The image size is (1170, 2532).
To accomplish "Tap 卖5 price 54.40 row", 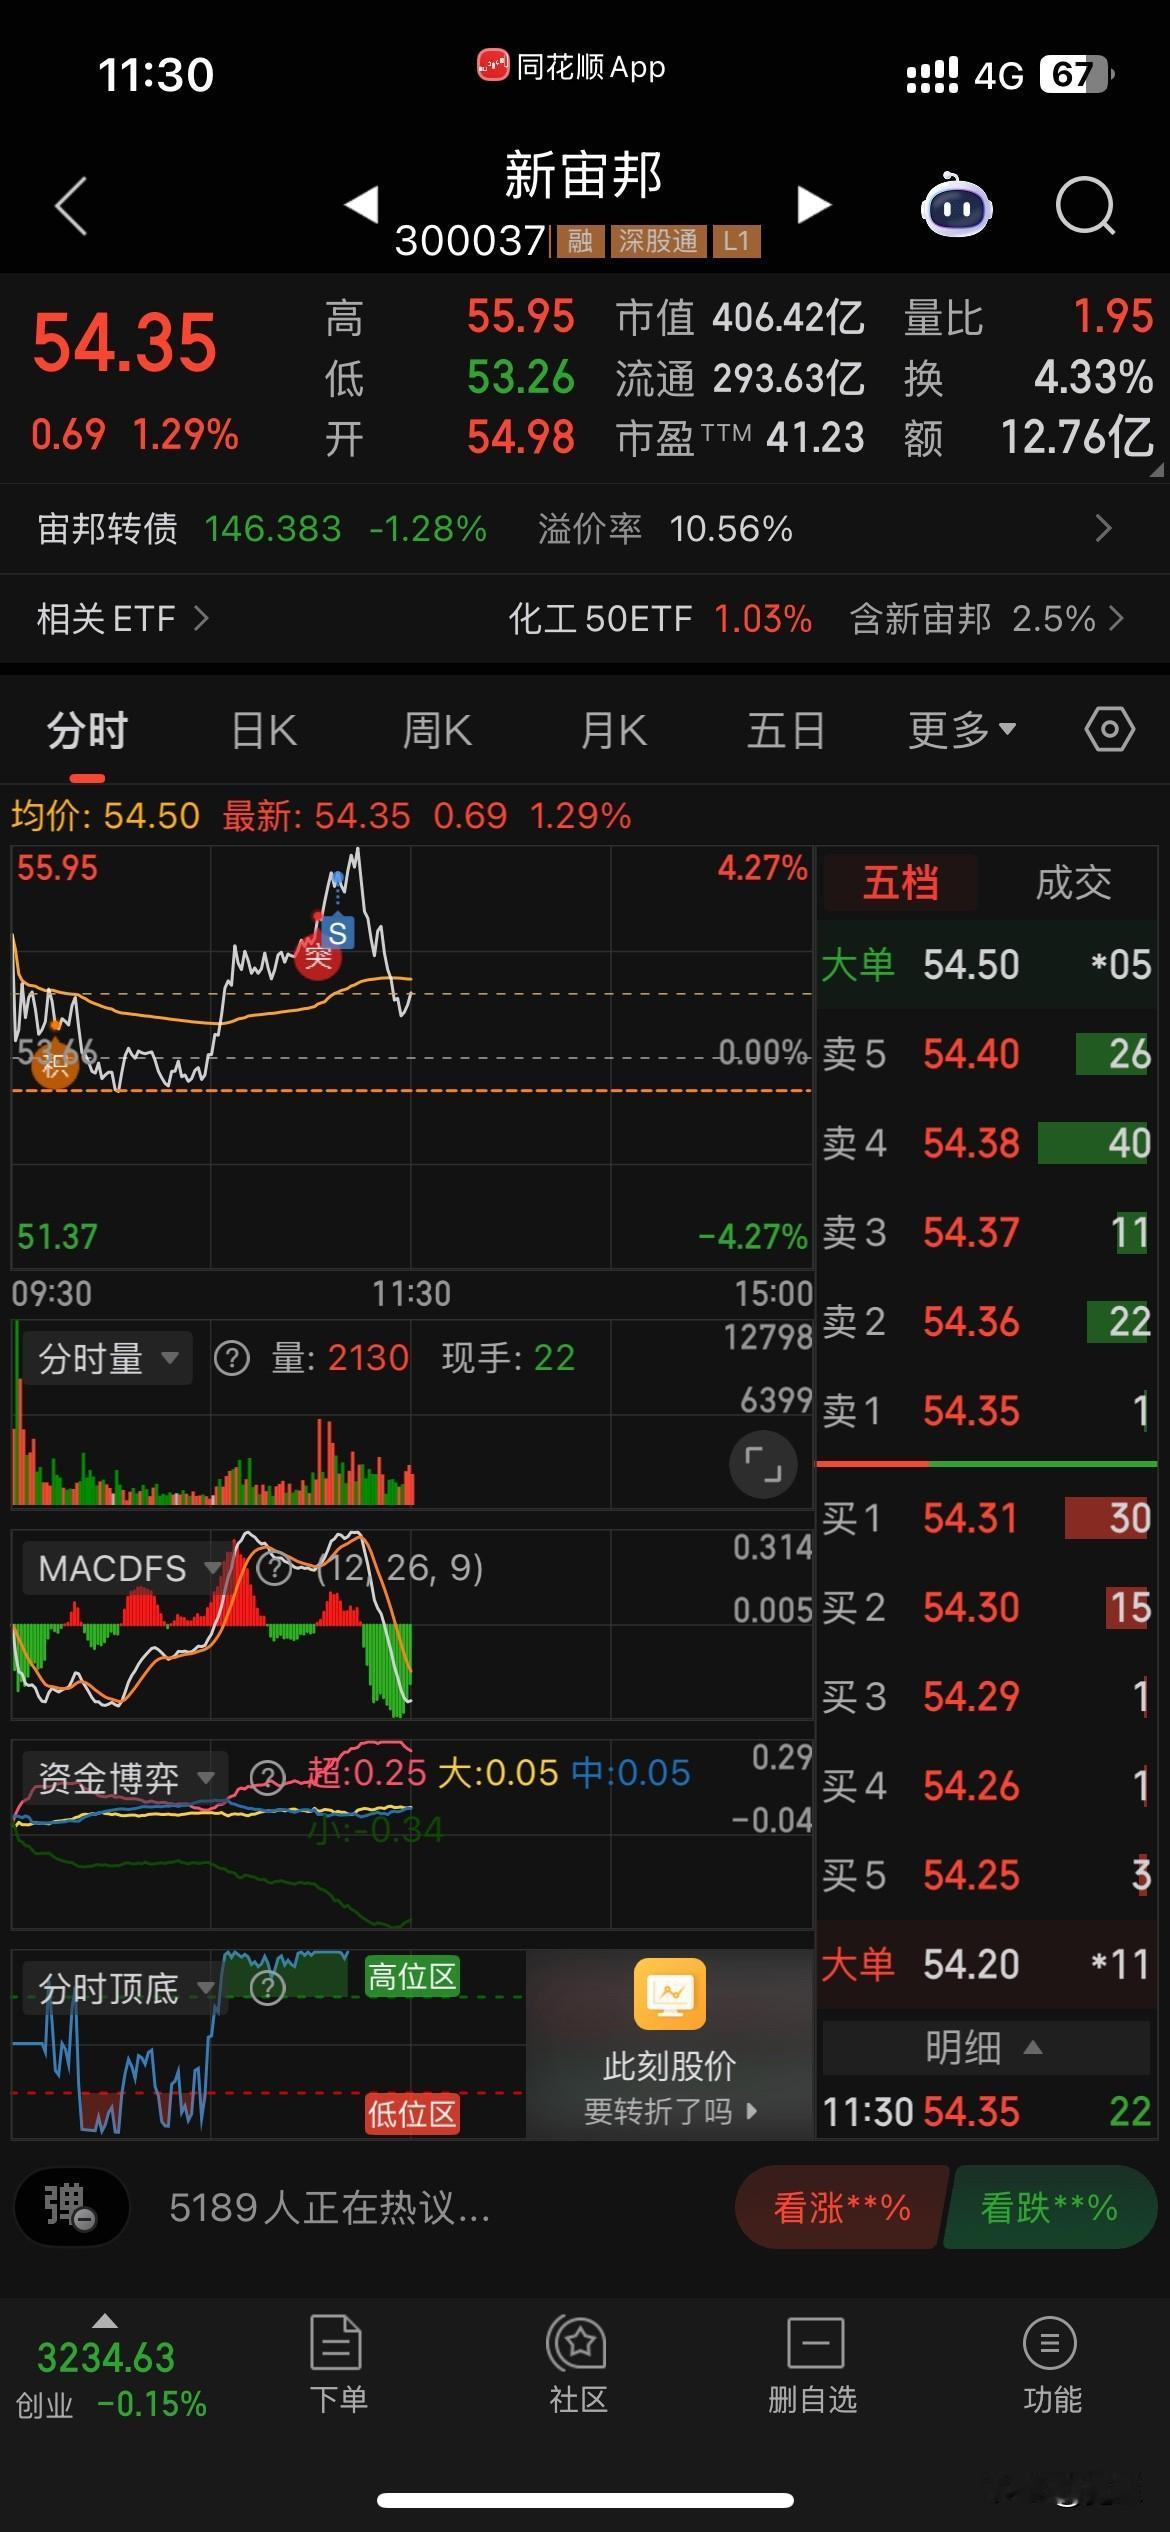I will (986, 1054).
